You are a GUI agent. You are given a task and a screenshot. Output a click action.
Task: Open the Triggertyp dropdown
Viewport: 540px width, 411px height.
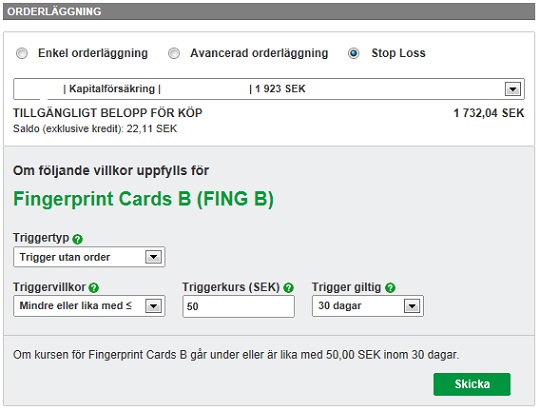89,257
